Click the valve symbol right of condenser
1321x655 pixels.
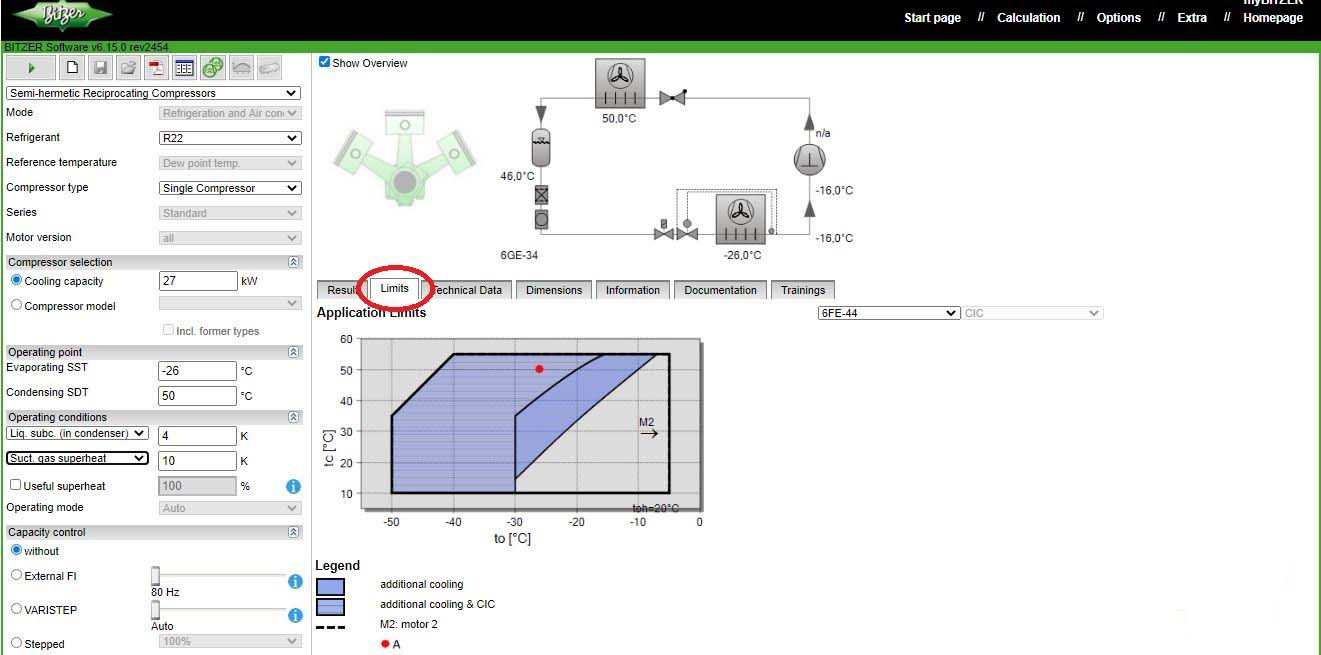click(x=673, y=97)
